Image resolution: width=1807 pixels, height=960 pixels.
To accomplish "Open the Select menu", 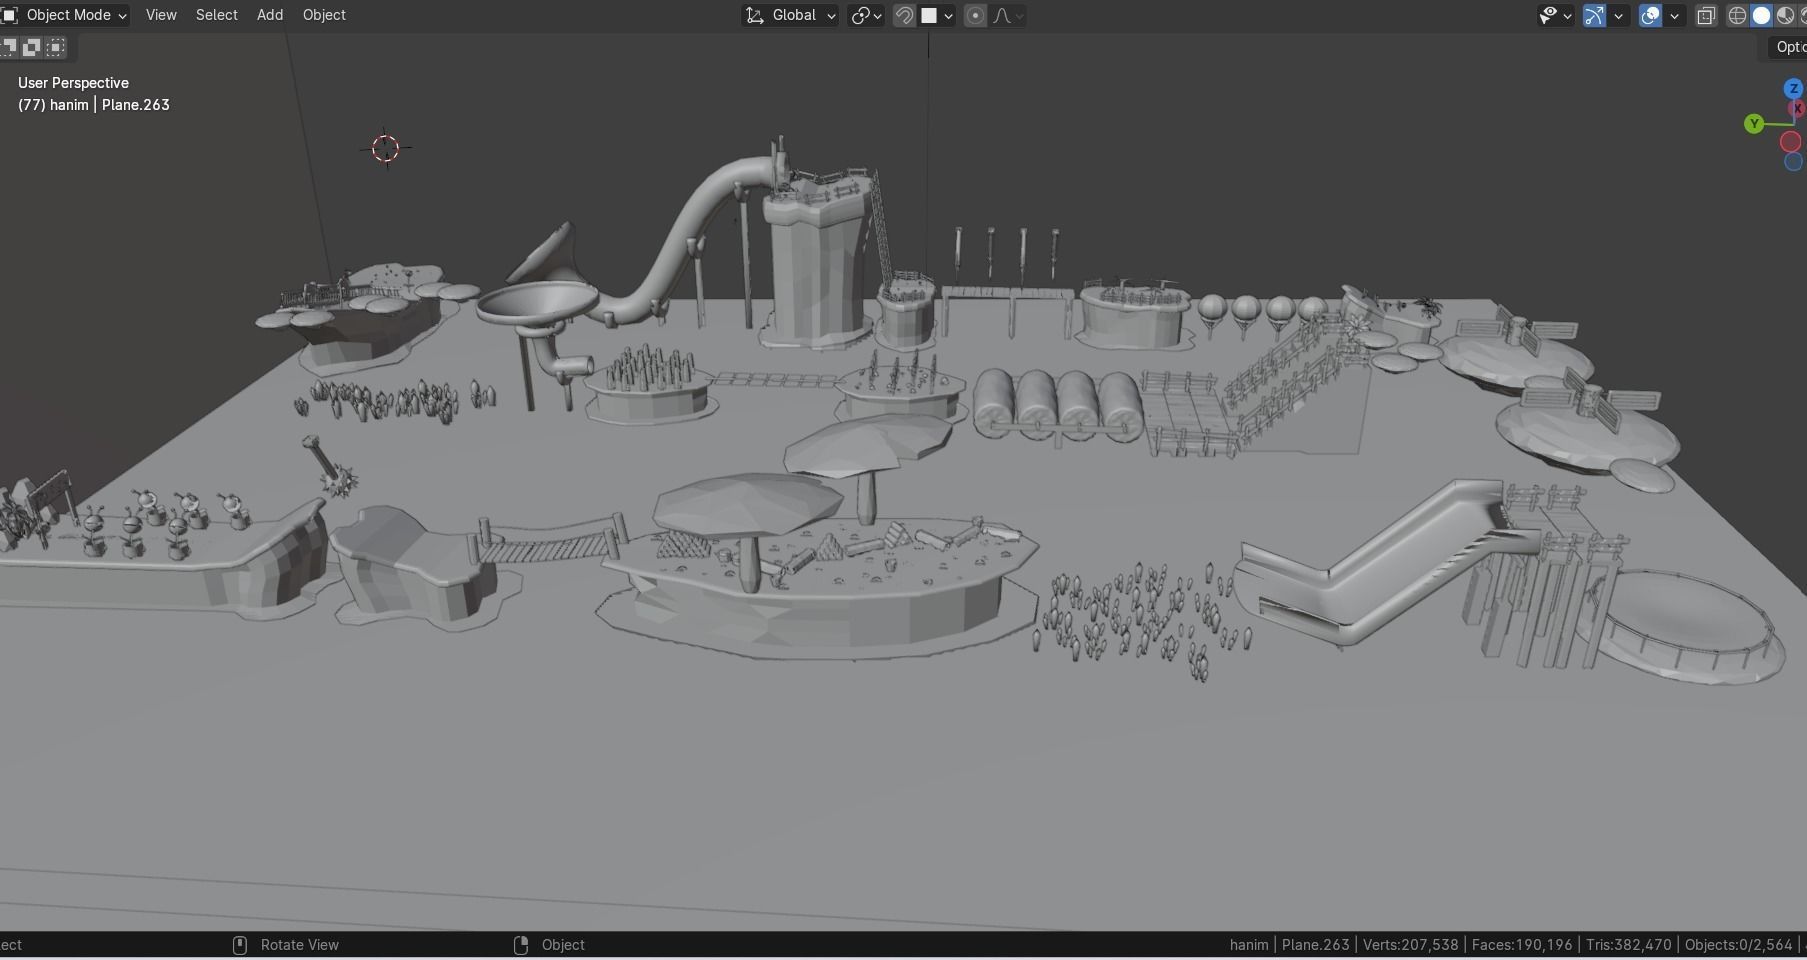I will pos(216,15).
